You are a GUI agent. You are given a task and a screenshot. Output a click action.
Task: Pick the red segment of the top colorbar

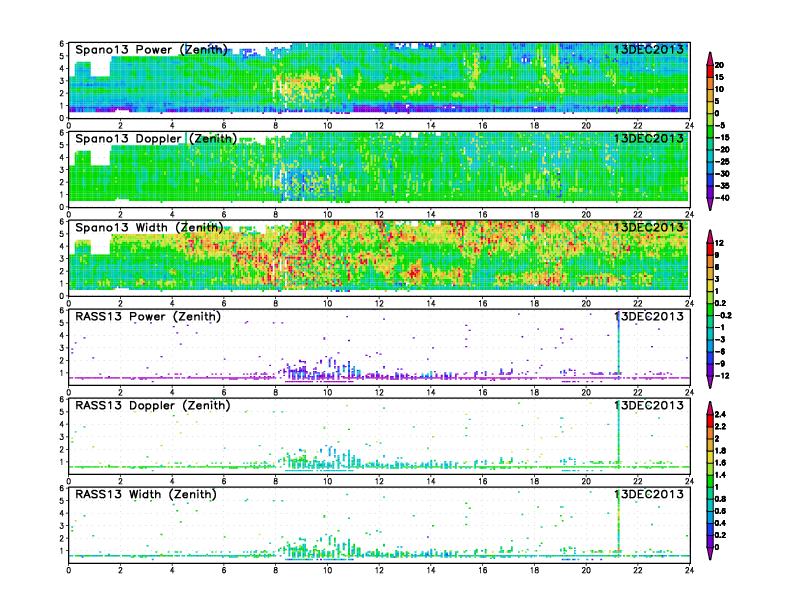710,71
